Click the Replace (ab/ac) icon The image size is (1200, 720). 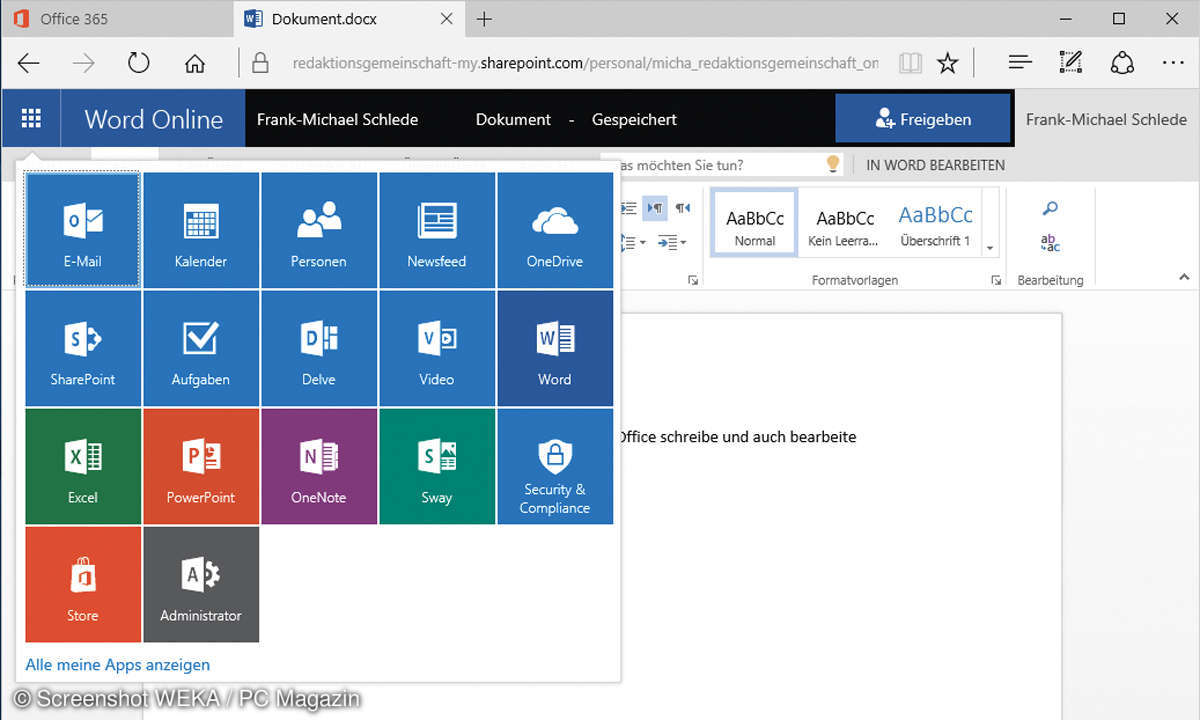point(1050,243)
